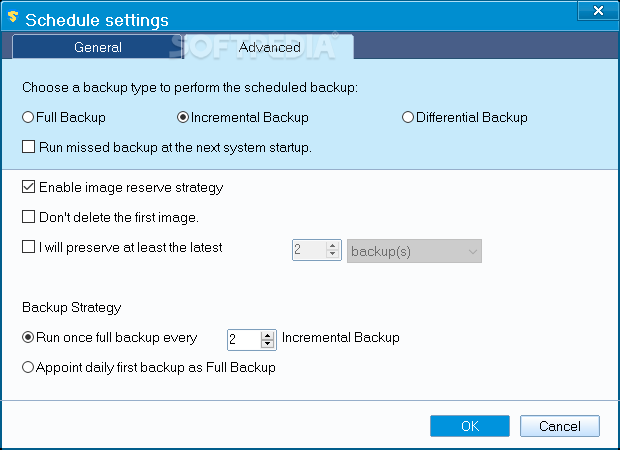620x450 pixels.
Task: Open the backup(s) unit dropdown
Action: pyautogui.click(x=414, y=250)
